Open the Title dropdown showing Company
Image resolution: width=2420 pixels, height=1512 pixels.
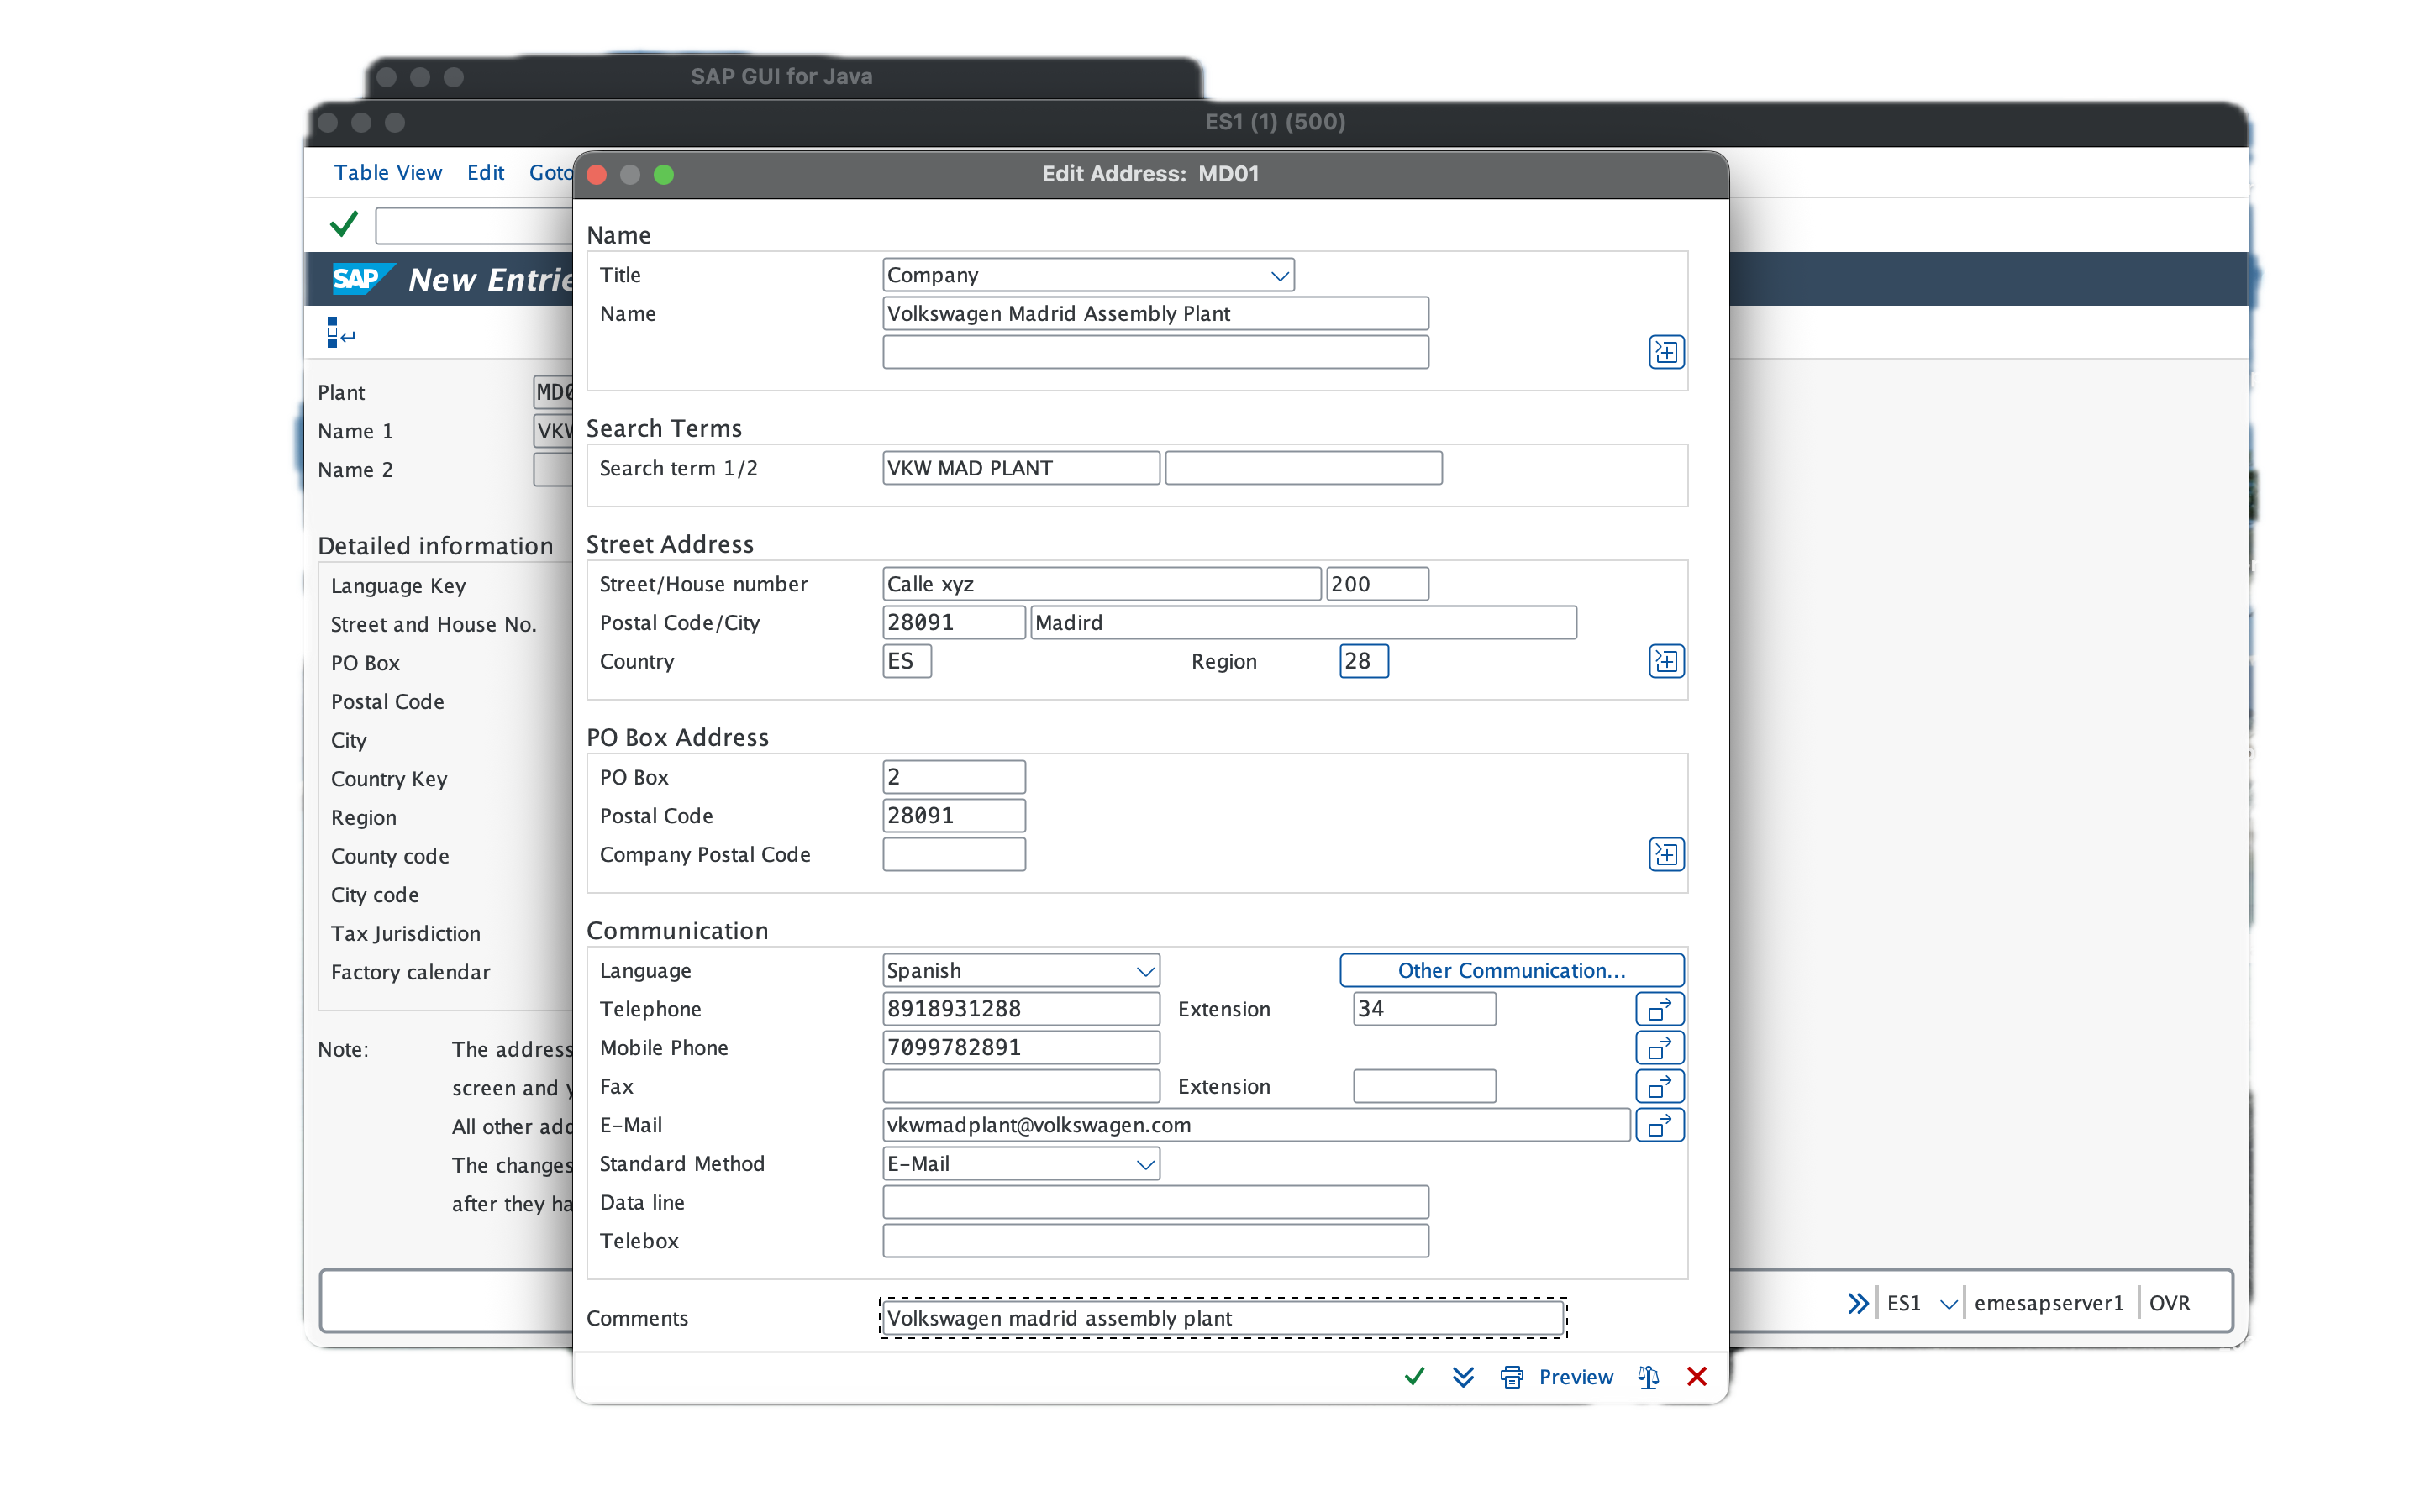point(1088,275)
